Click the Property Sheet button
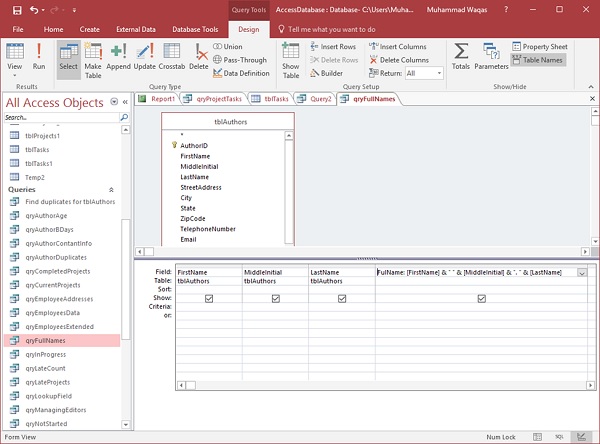Image resolution: width=600 pixels, height=444 pixels. [540, 46]
